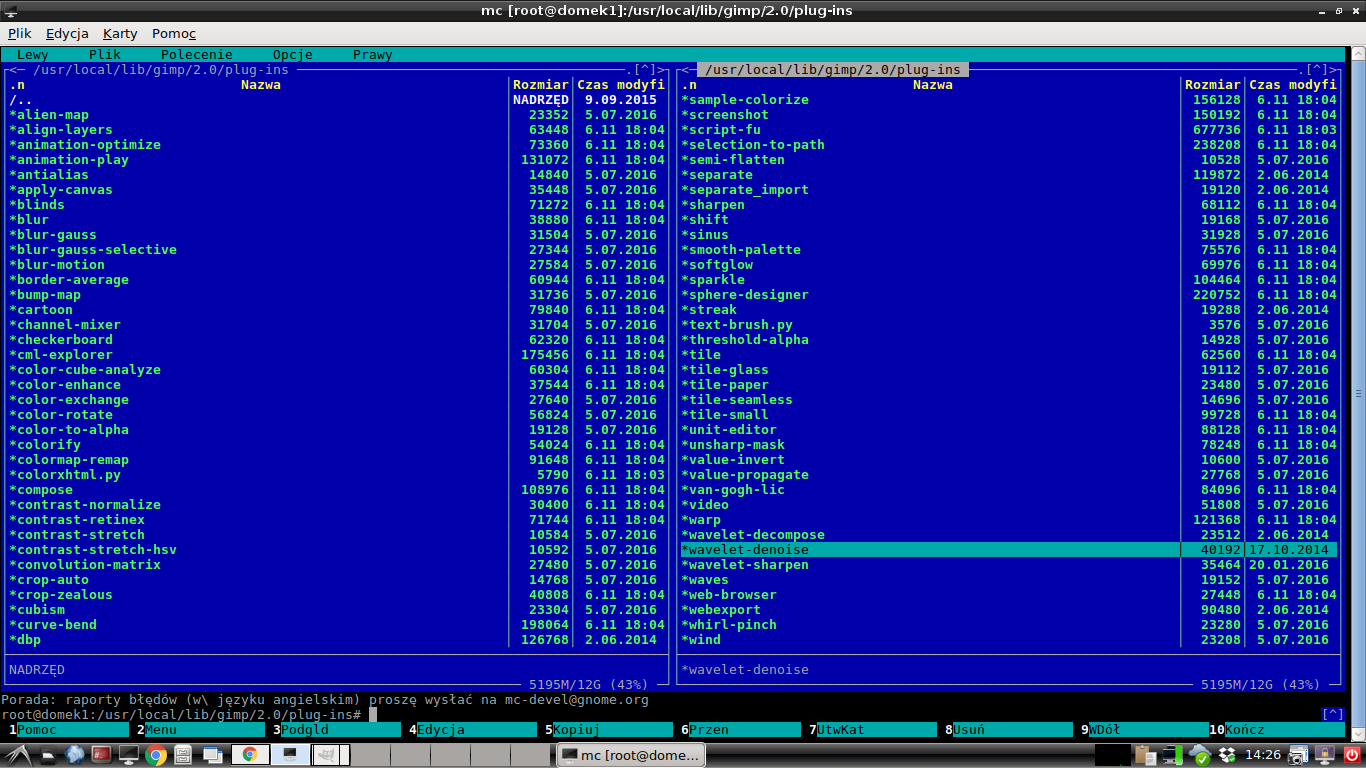Toggle sort order via left panel .n
Screen dimensions: 1366x768
(x=17, y=85)
